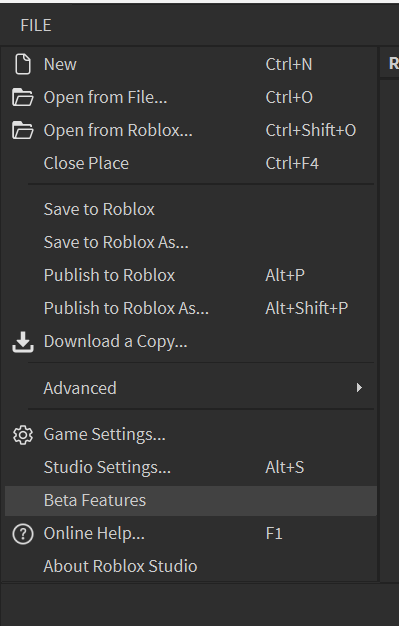Click the Download a Copy... label
Viewport: 399px width, 626px height.
(x=115, y=342)
